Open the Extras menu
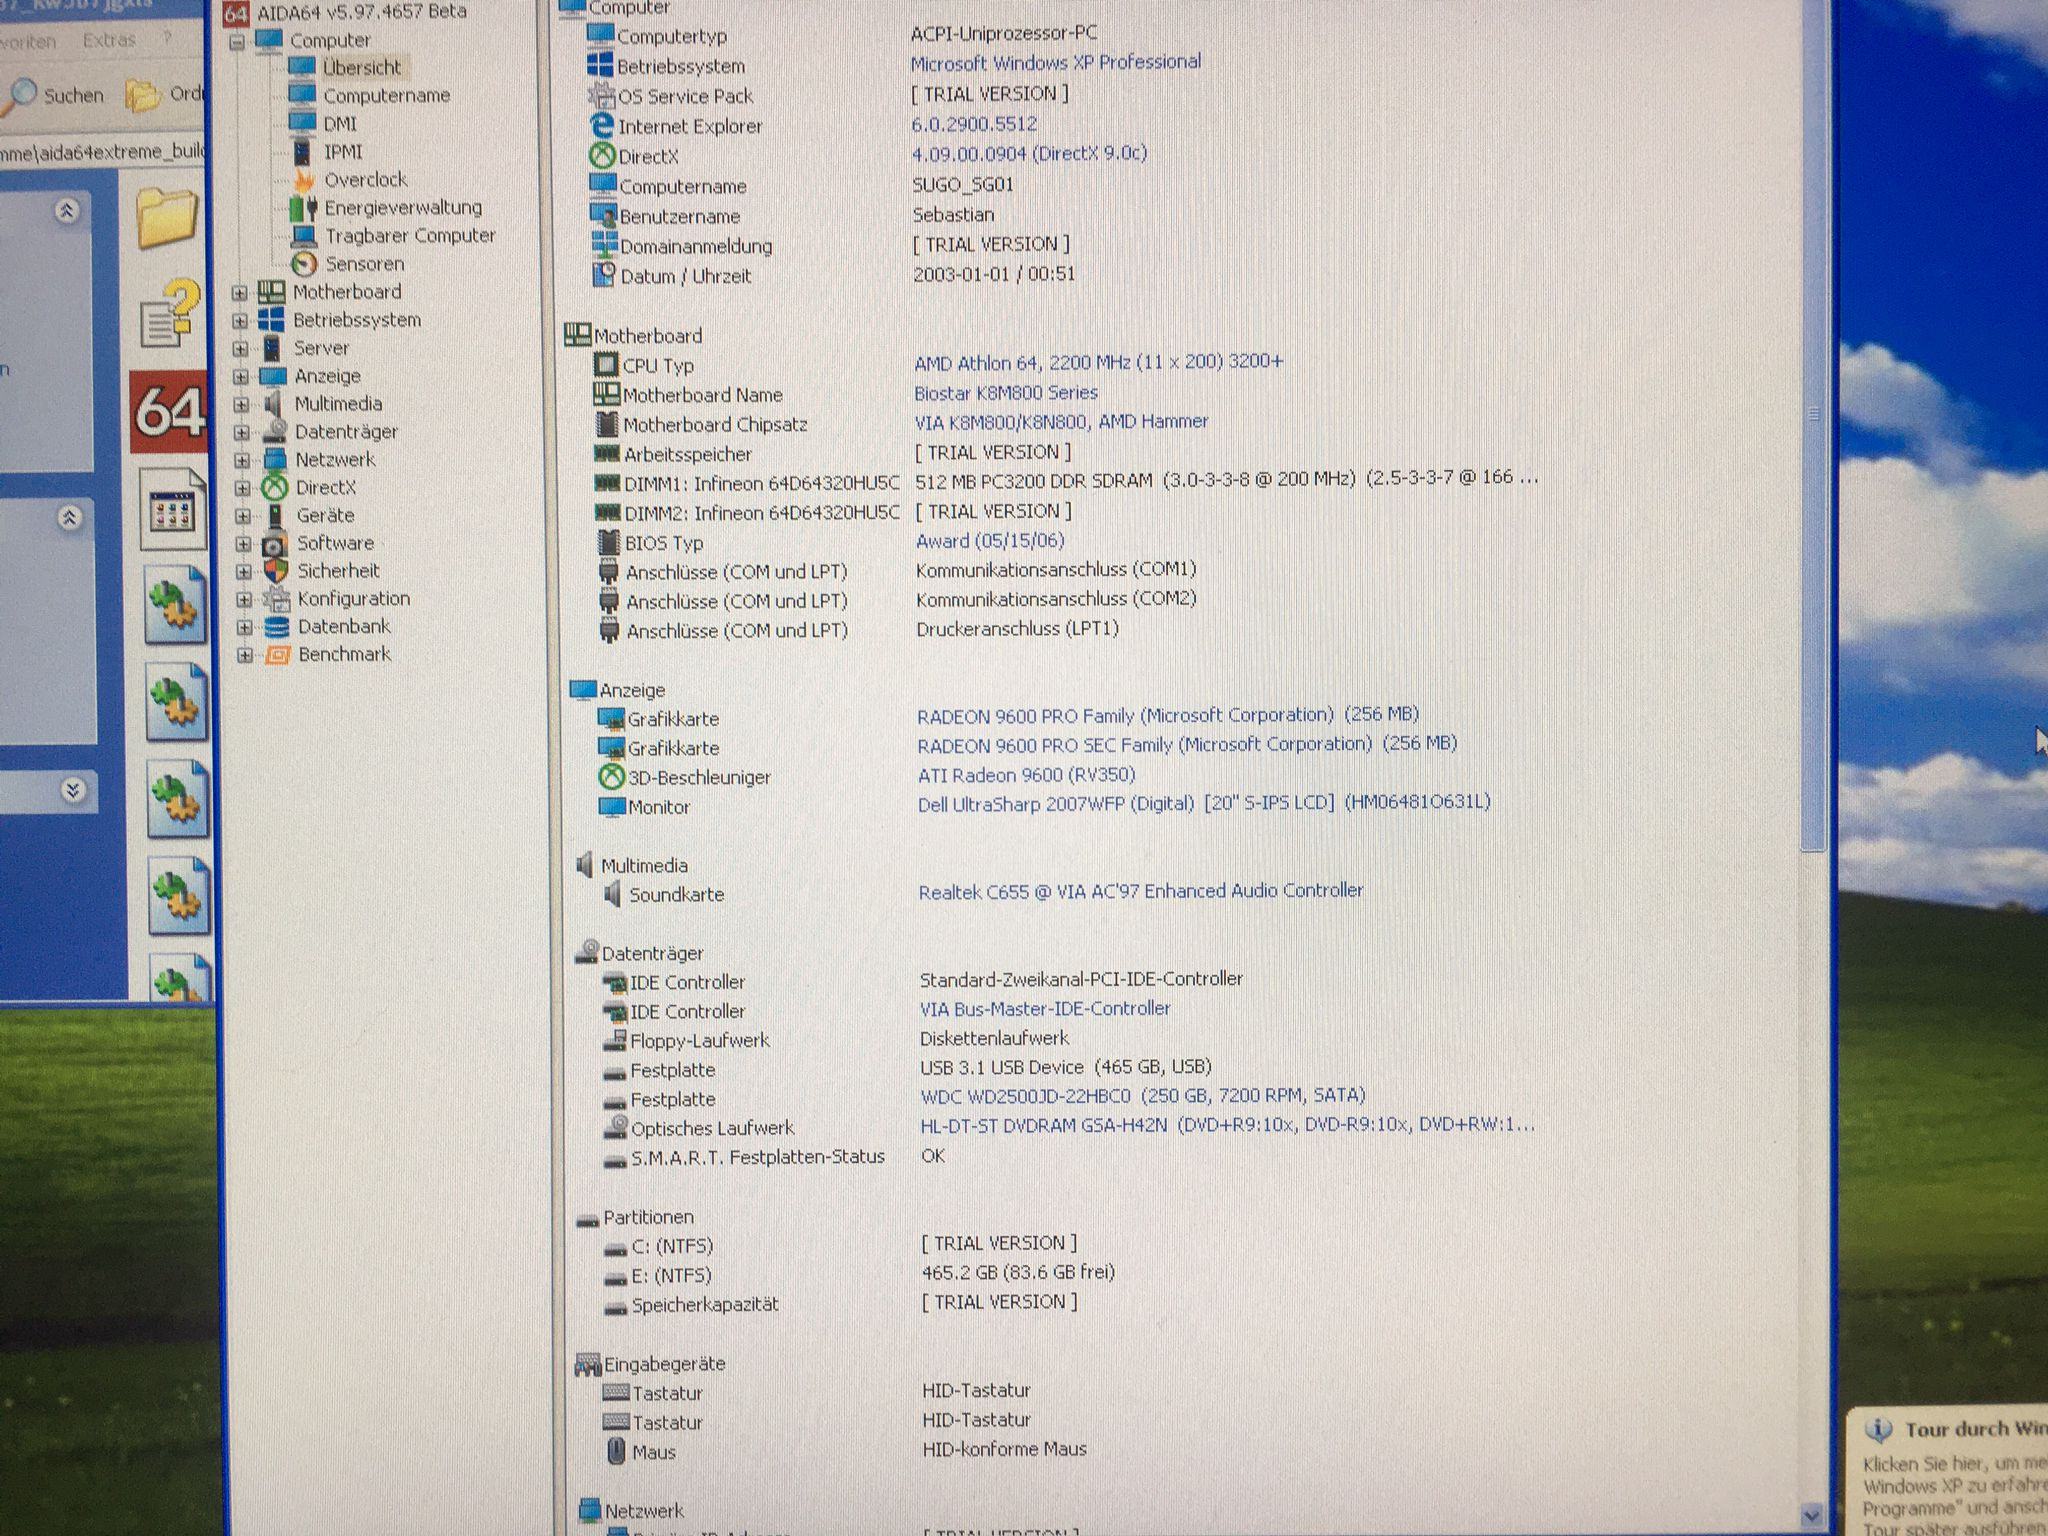 [x=109, y=41]
